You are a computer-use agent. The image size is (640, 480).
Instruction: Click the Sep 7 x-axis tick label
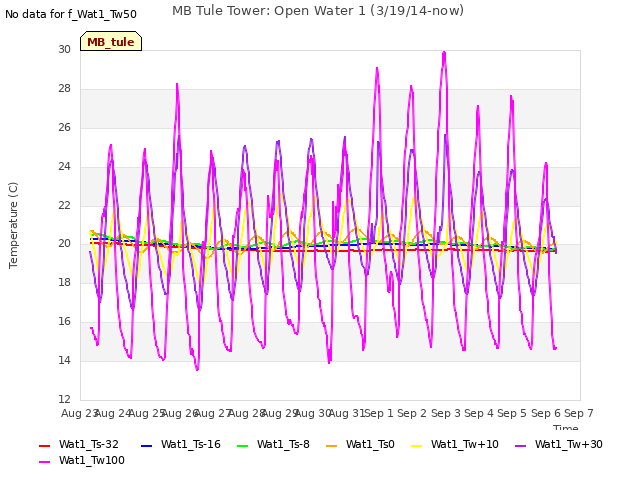coord(578,413)
